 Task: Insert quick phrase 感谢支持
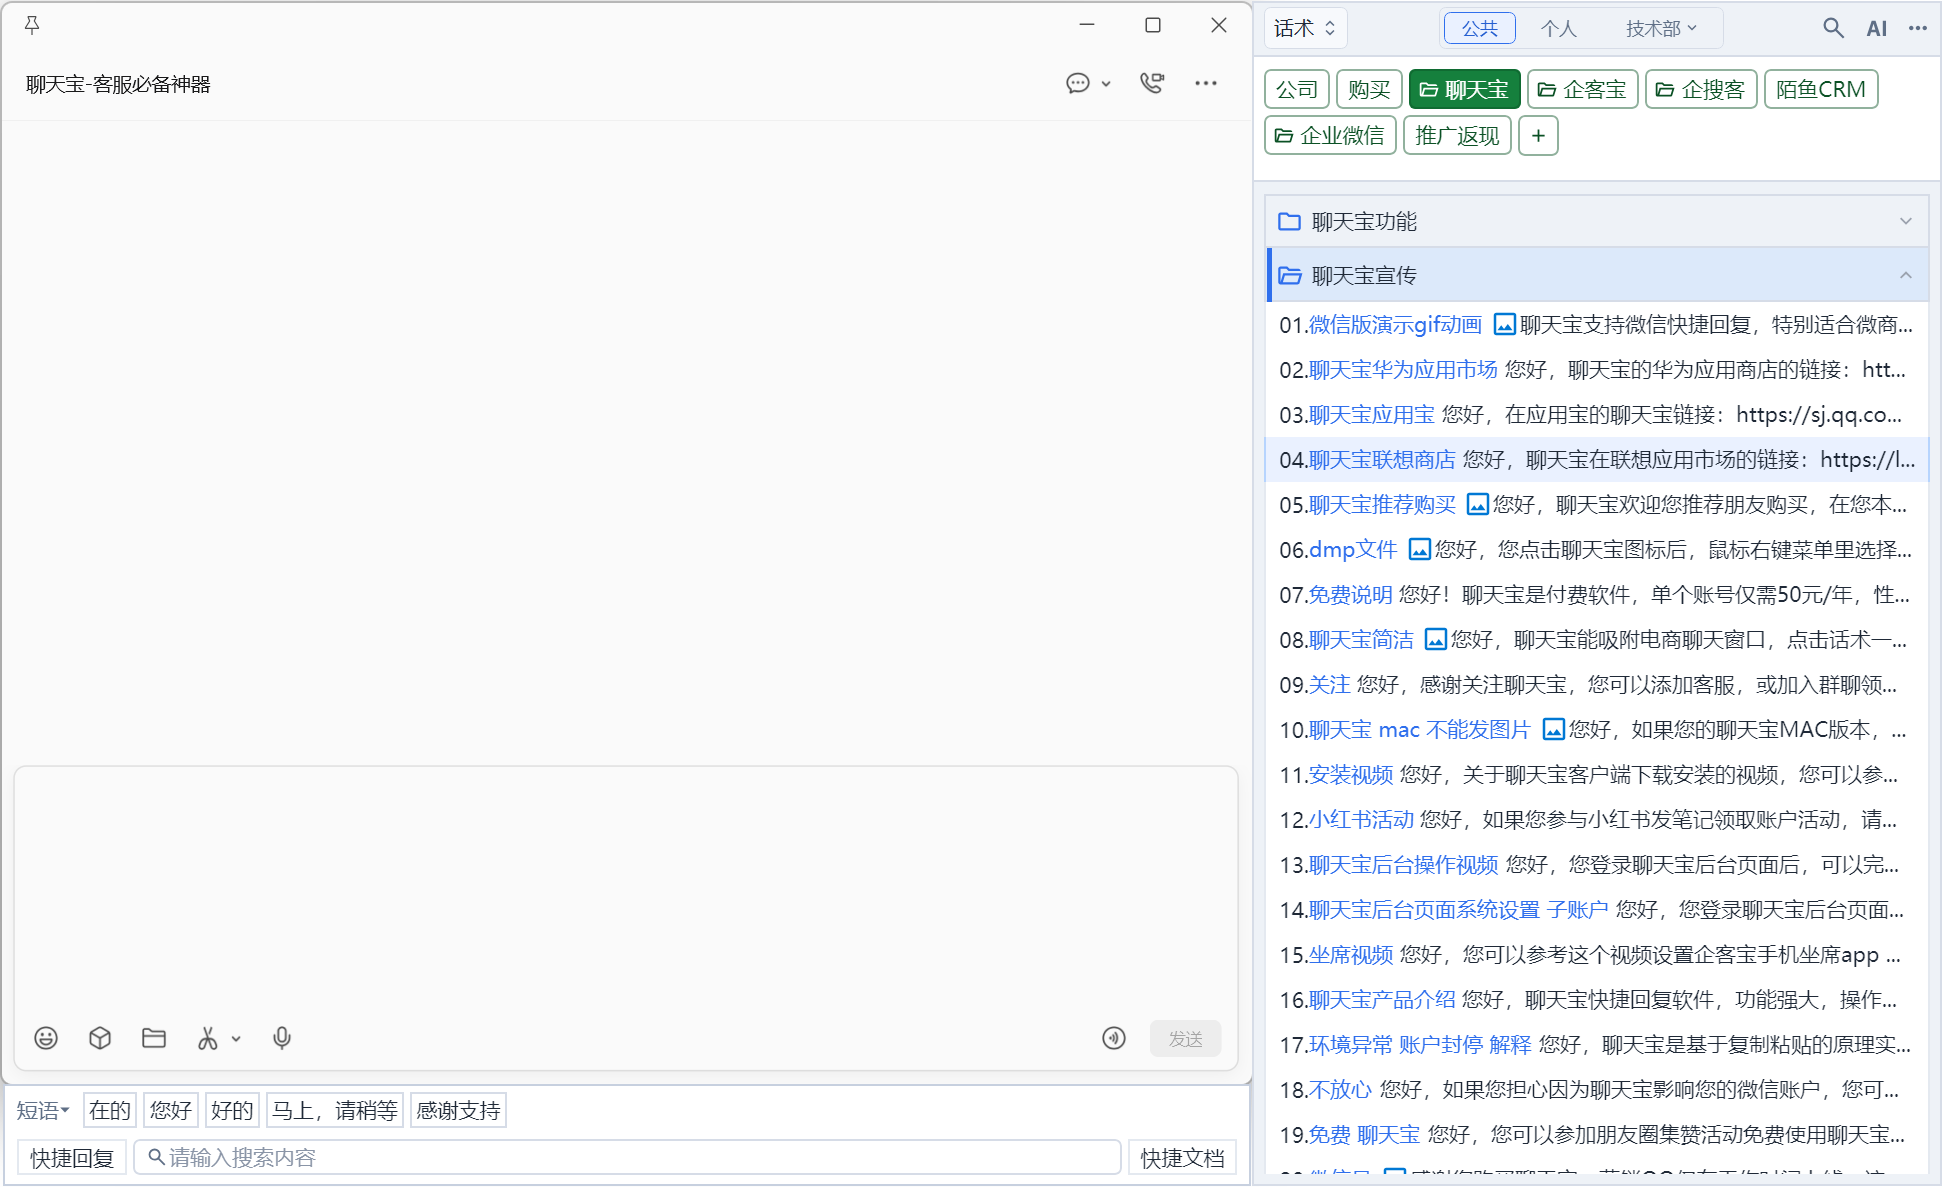[x=458, y=1110]
